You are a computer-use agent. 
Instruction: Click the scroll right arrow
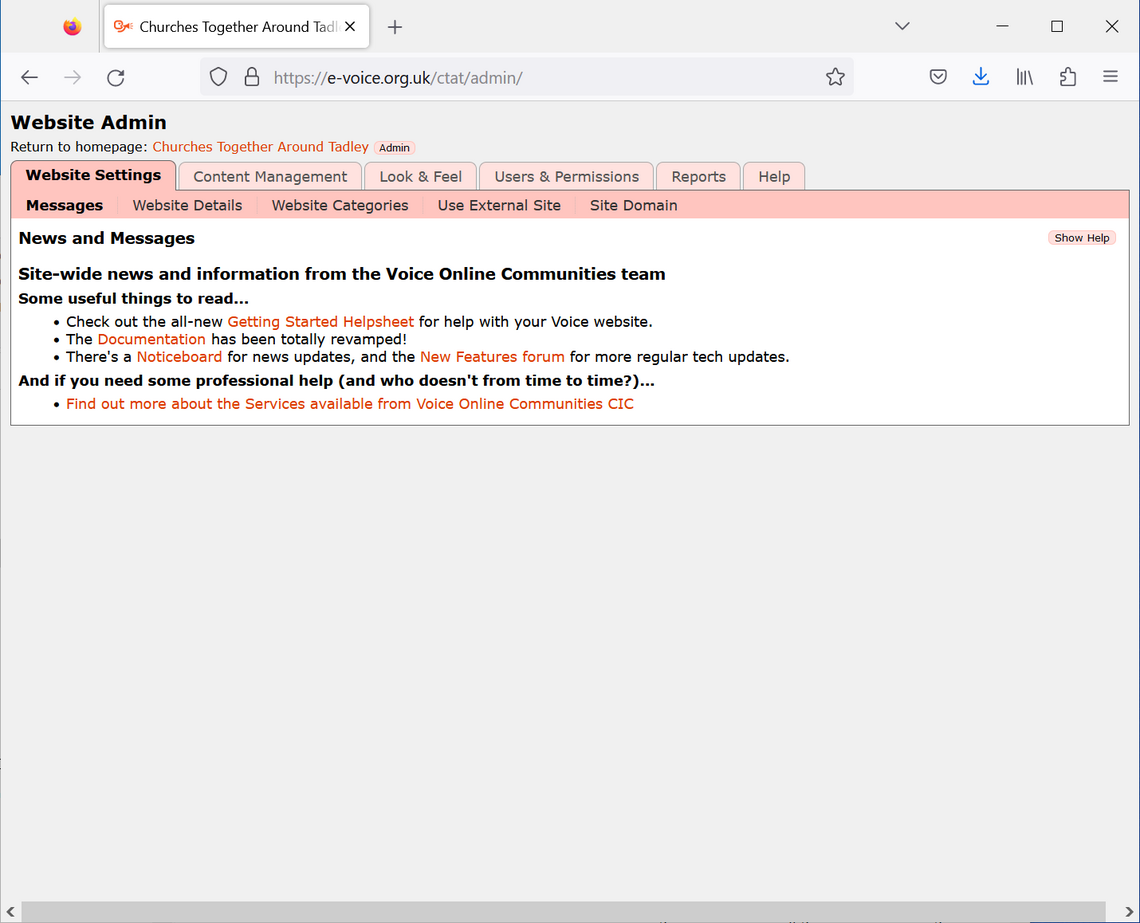pyautogui.click(x=1129, y=911)
